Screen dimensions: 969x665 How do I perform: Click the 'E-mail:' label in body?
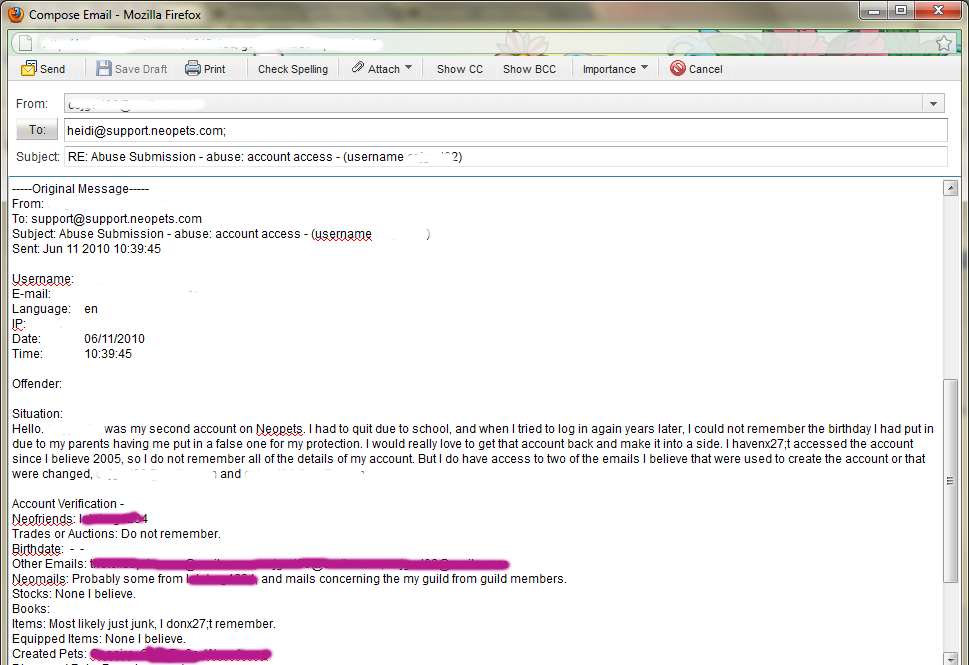32,294
